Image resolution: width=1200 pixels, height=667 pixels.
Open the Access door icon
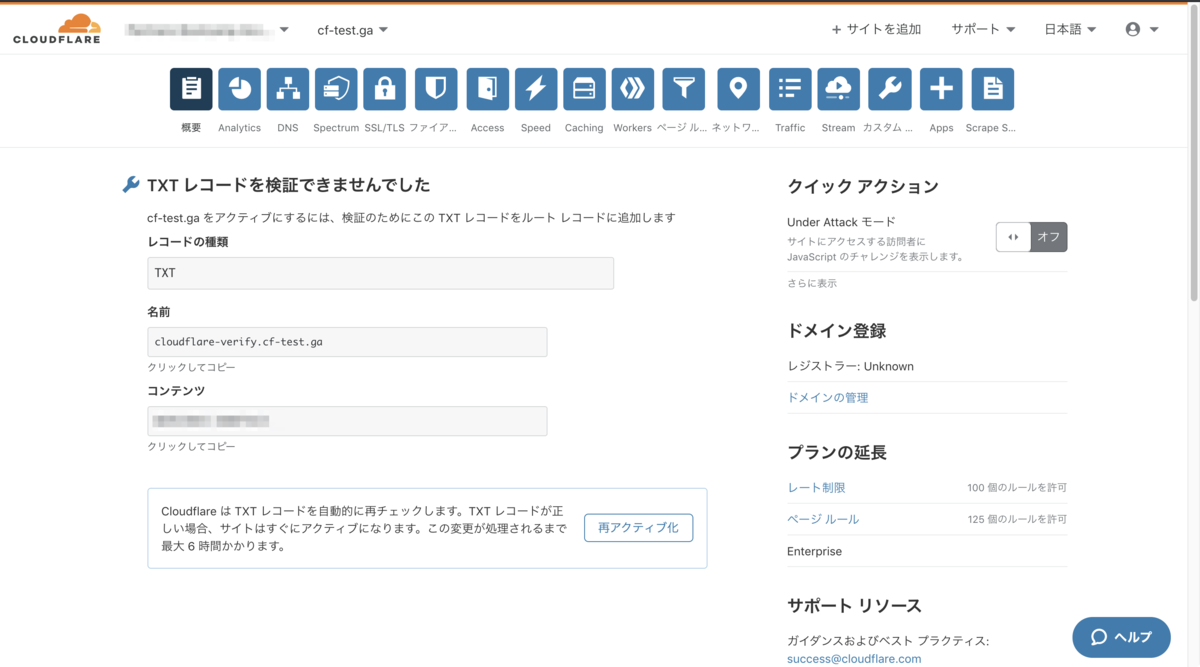[x=487, y=89]
